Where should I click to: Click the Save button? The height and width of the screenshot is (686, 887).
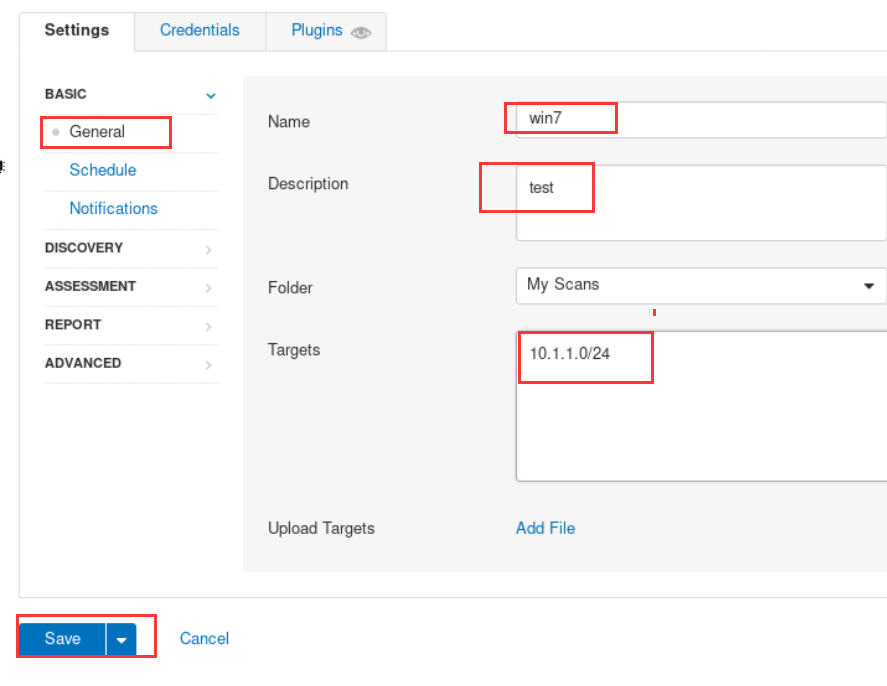point(62,639)
